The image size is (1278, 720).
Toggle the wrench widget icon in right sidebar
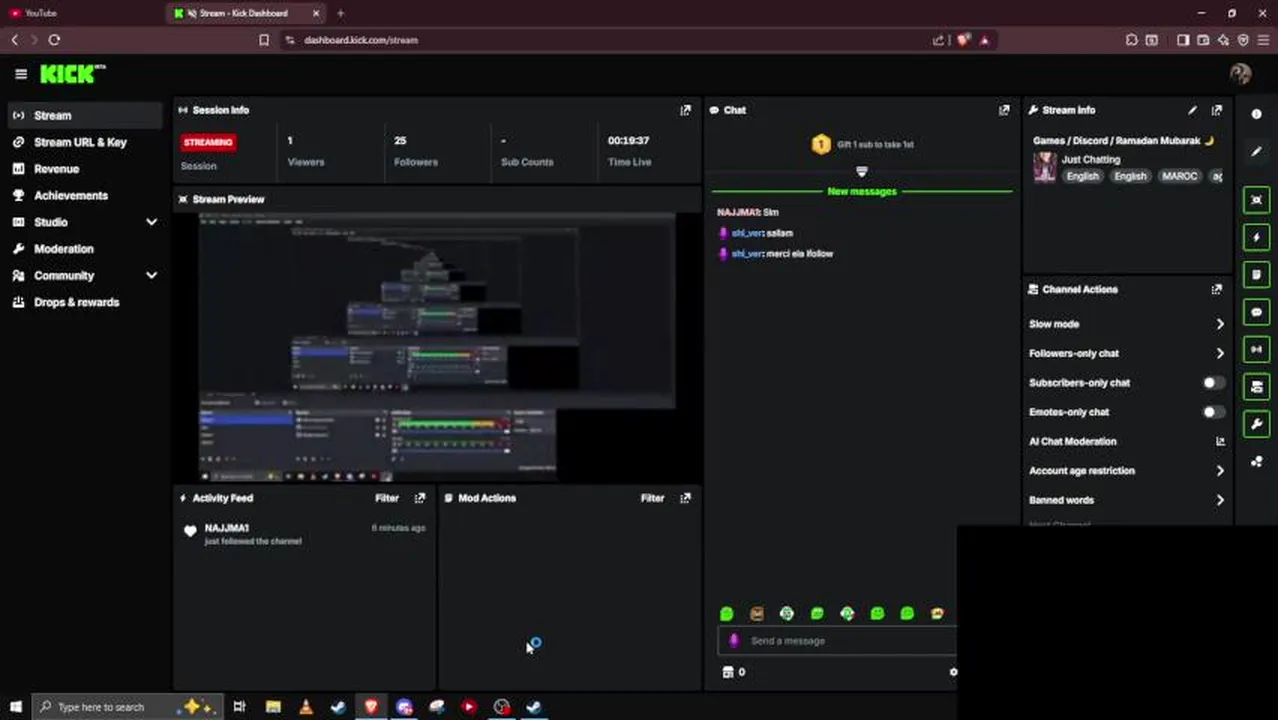pos(1257,424)
